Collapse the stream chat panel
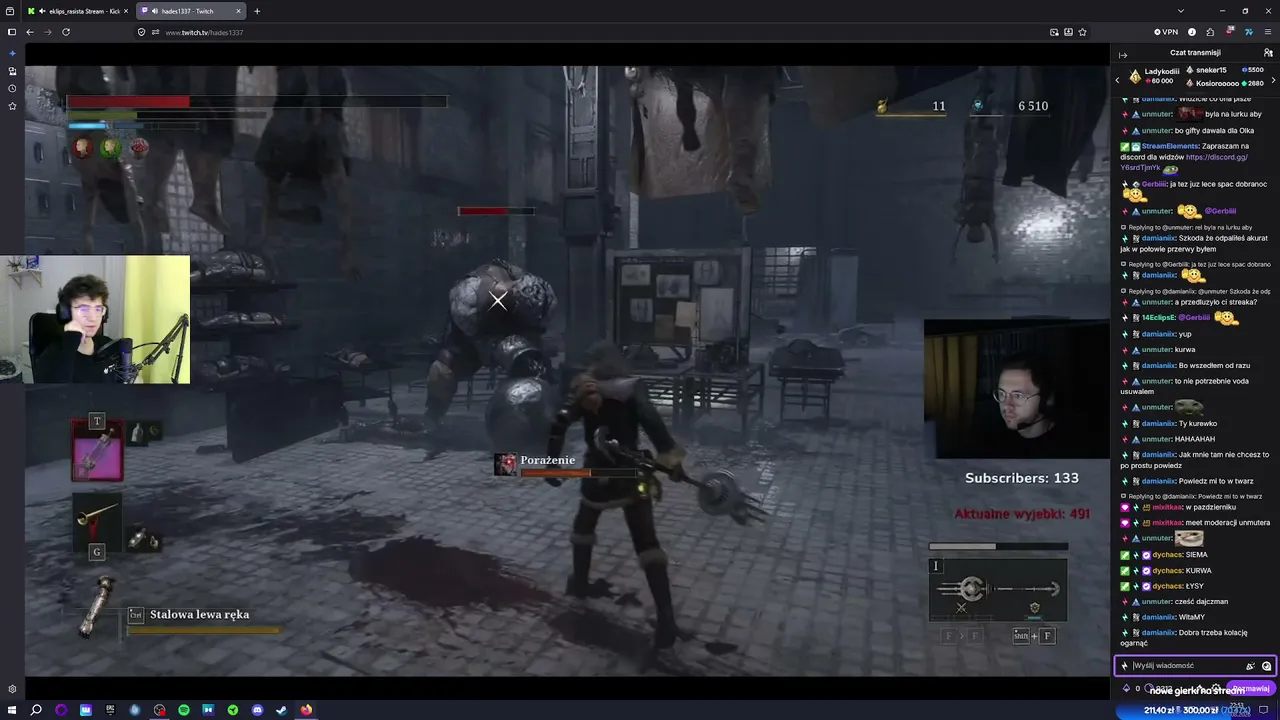Image resolution: width=1280 pixels, height=720 pixels. click(1123, 54)
